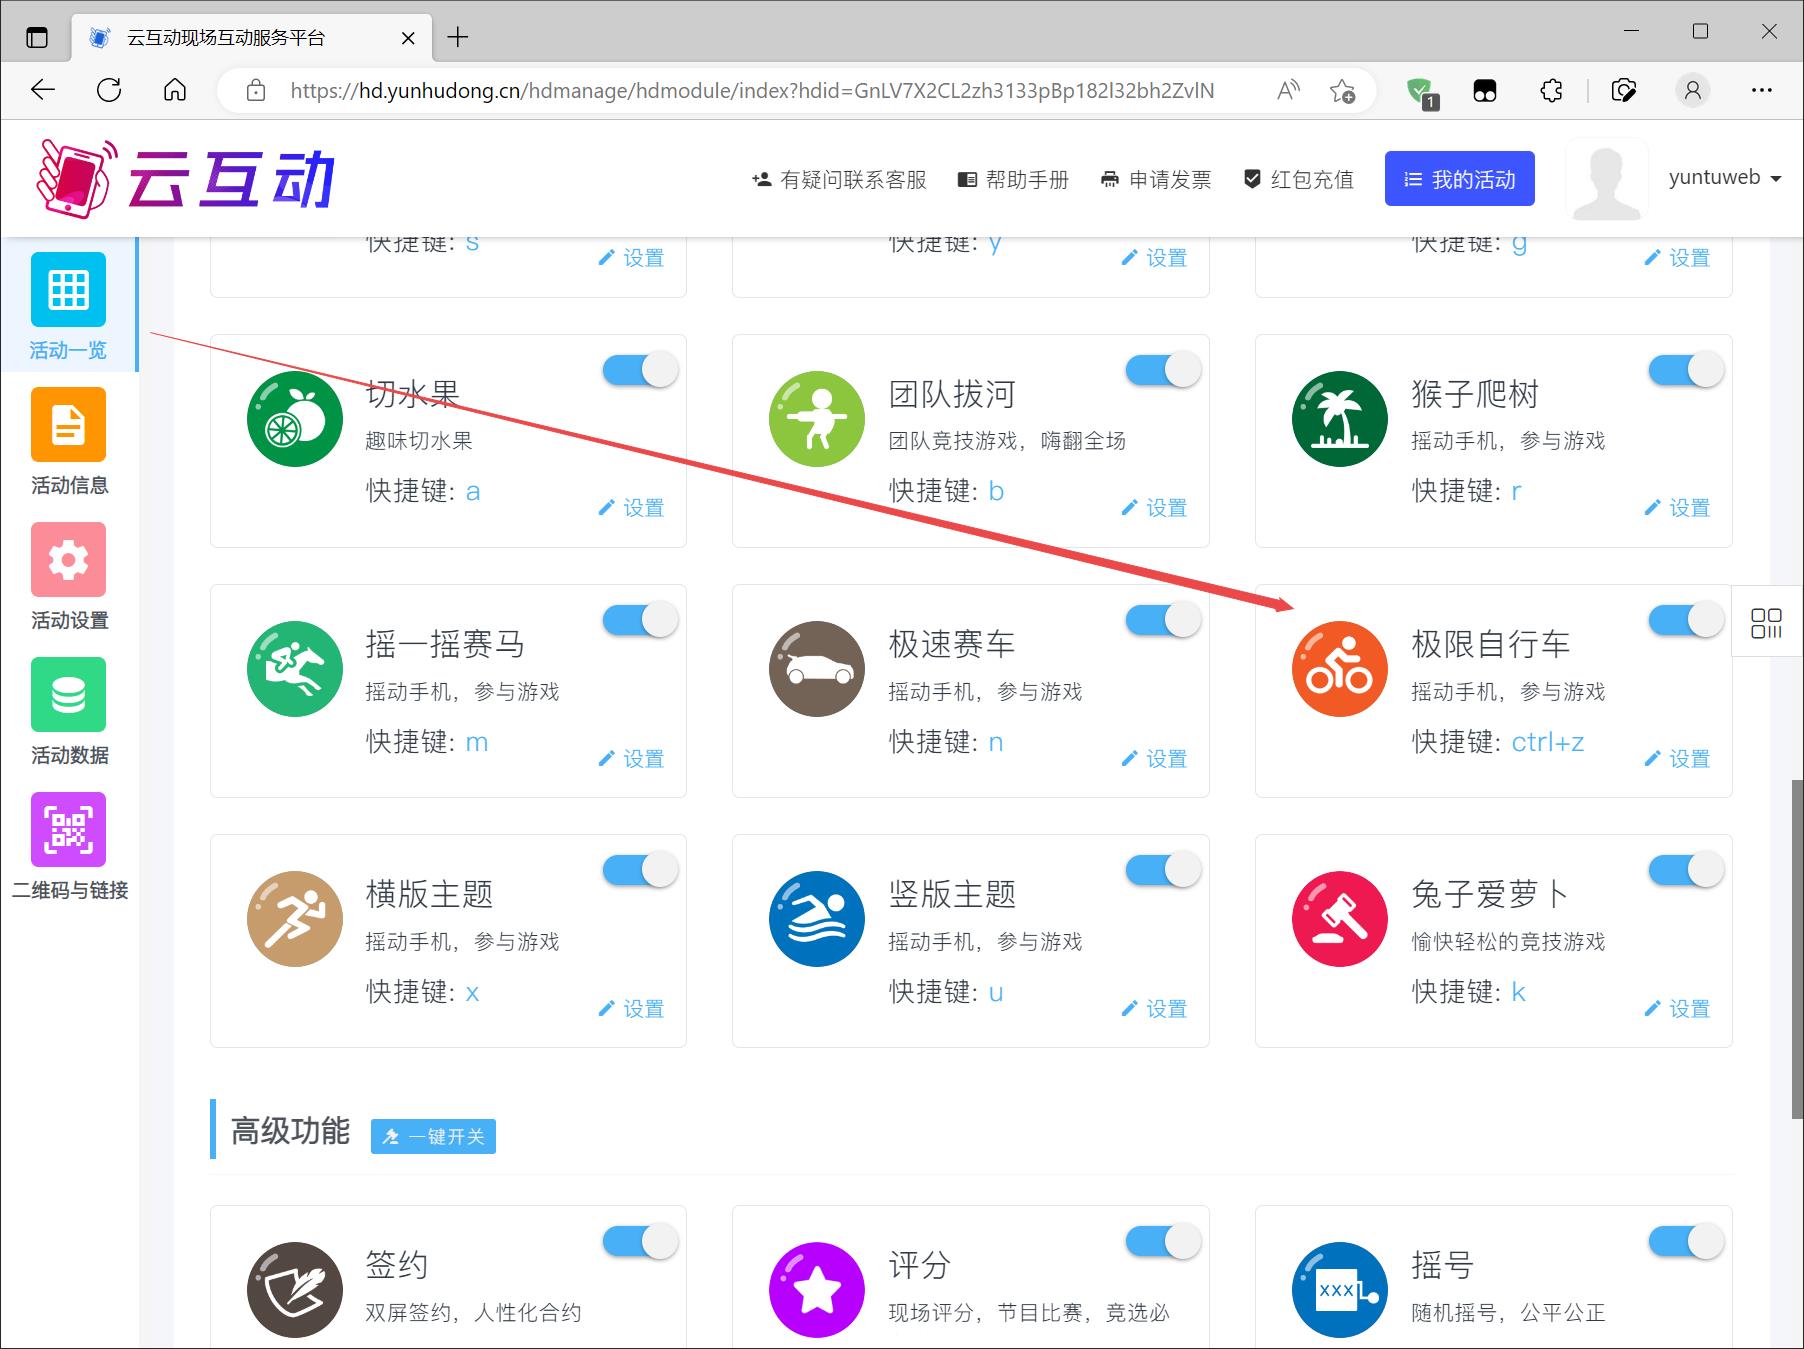Open the 二维码与链接 QR sidebar icon
Viewport: 1804px width, 1349px height.
click(68, 830)
